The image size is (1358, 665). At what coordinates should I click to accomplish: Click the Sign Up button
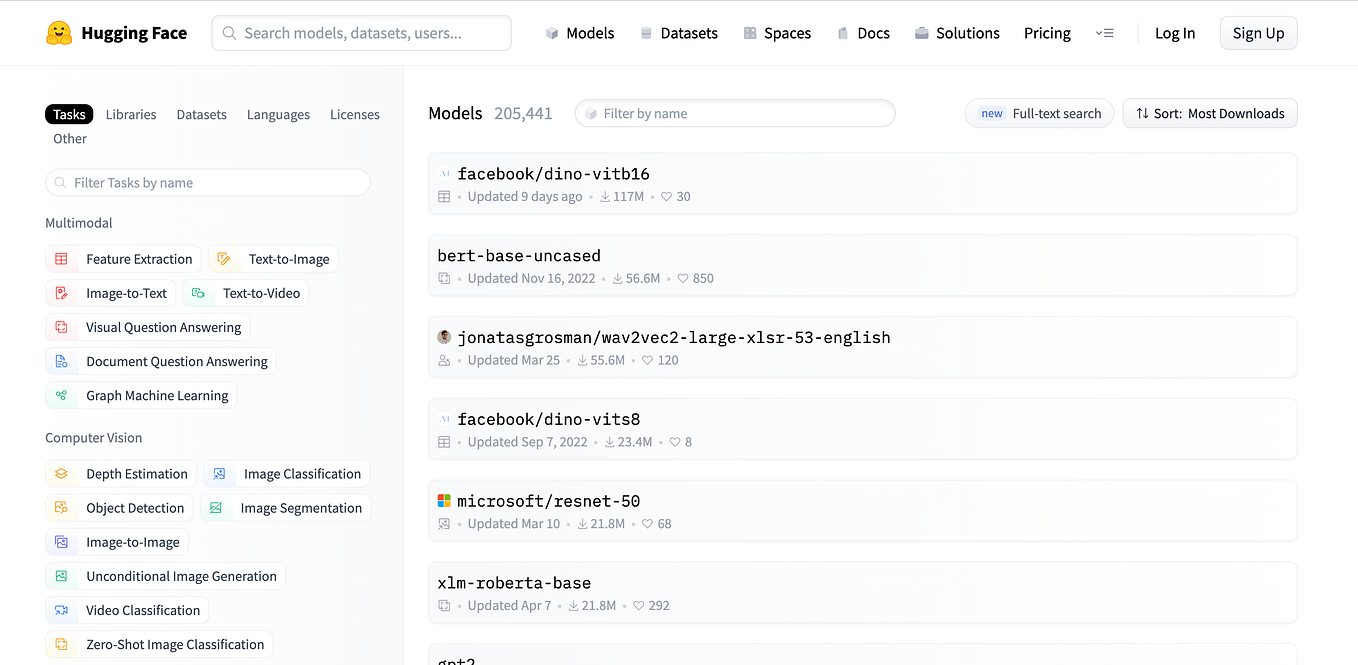[x=1257, y=32]
